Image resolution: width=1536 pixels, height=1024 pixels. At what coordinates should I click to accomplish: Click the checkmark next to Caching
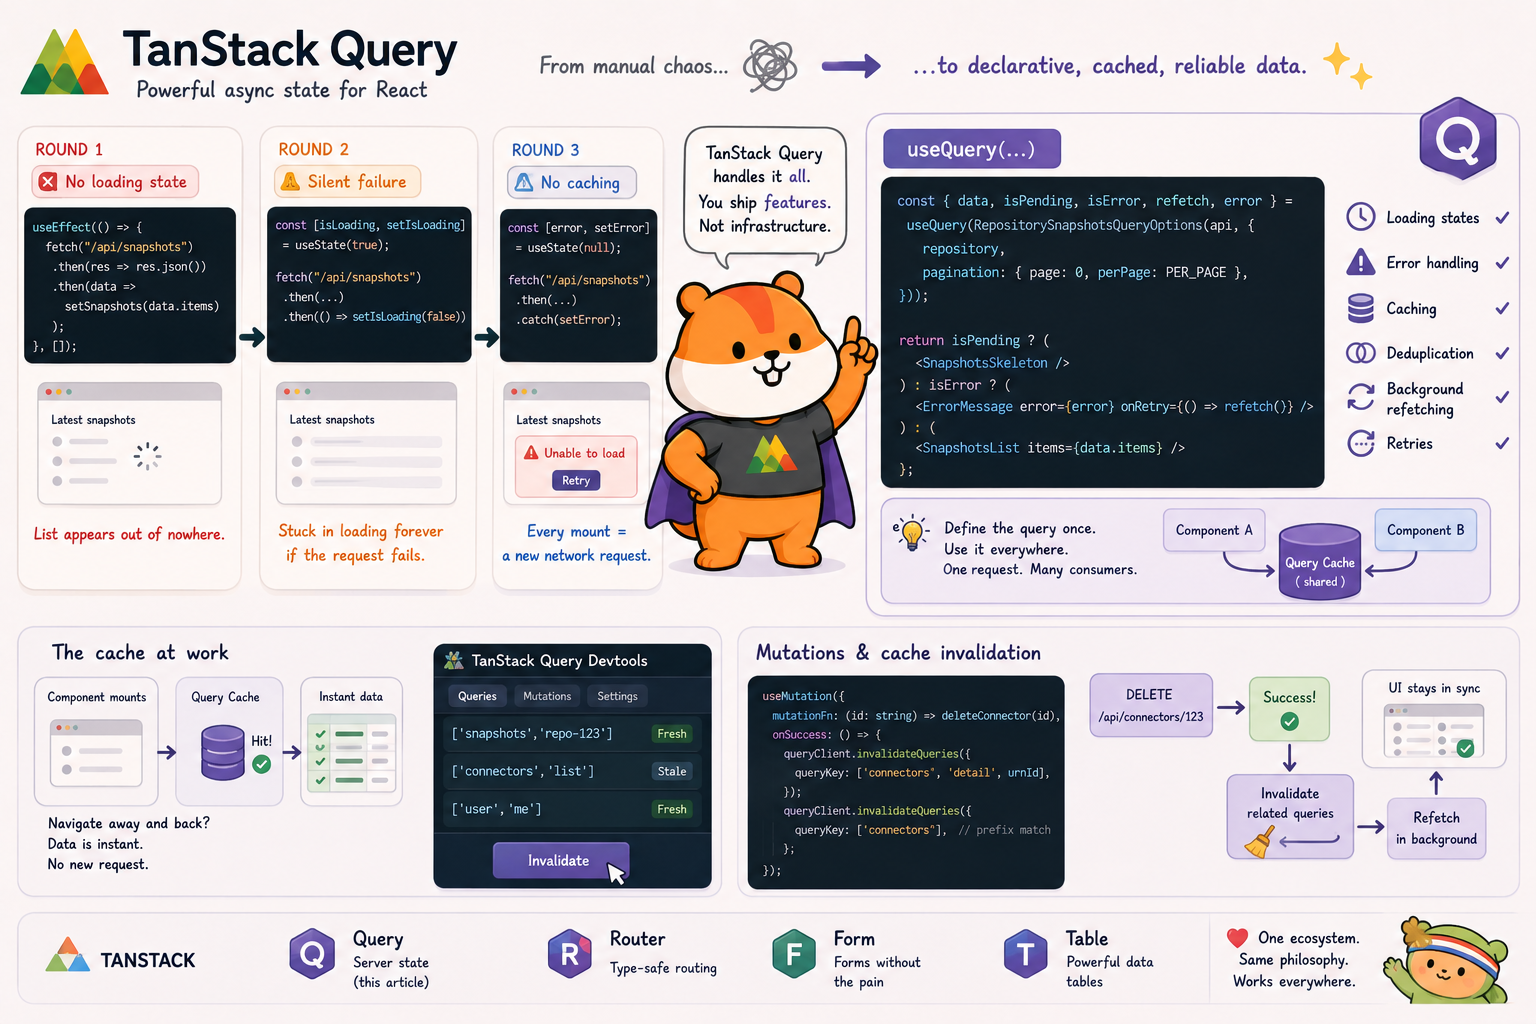pos(1502,308)
